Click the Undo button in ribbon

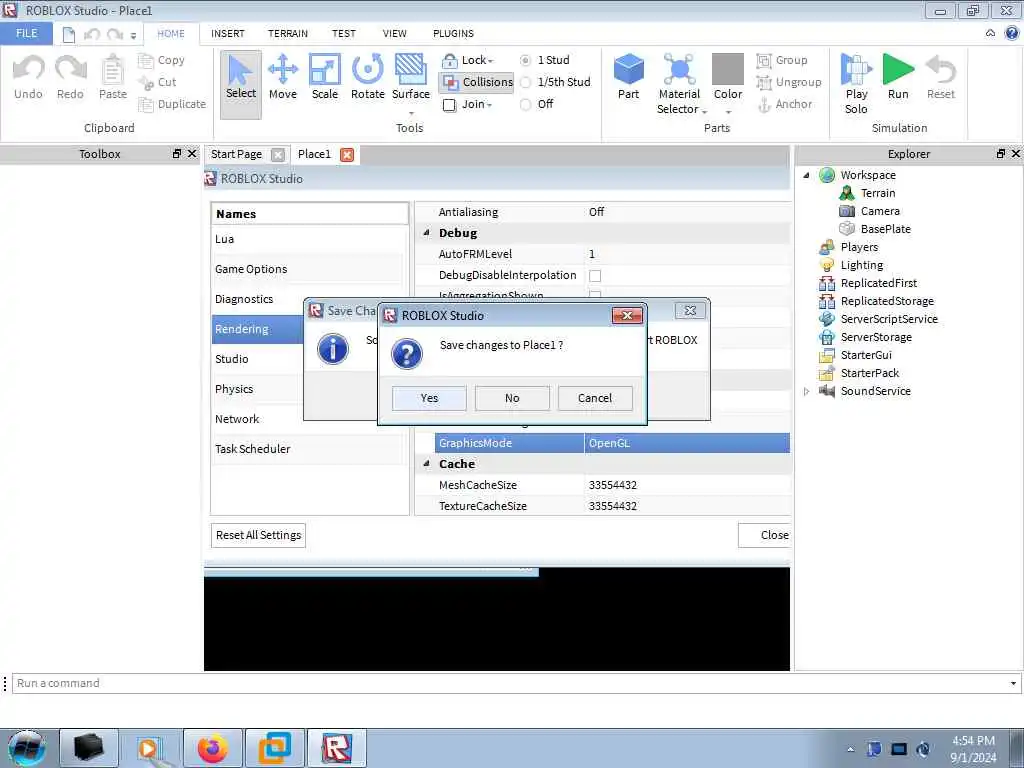(x=28, y=77)
